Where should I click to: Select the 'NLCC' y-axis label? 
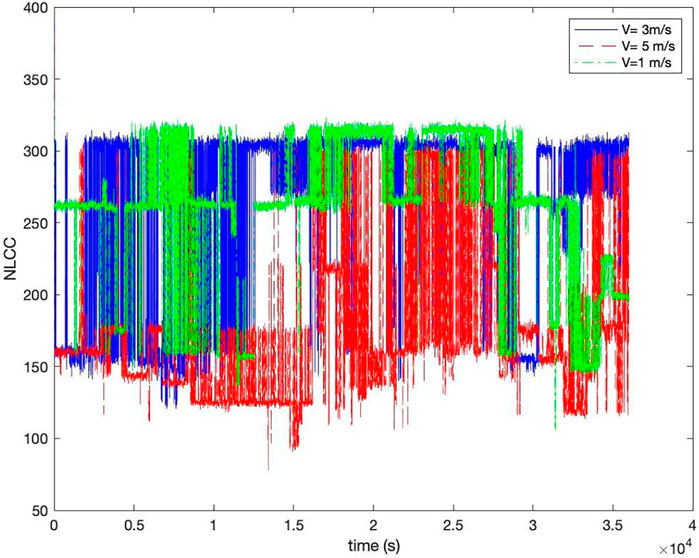(10, 259)
